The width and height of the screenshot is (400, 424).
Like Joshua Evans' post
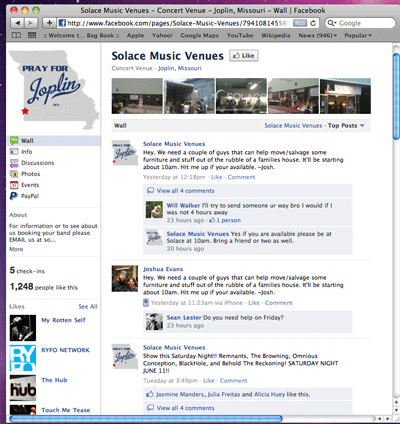pos(254,303)
